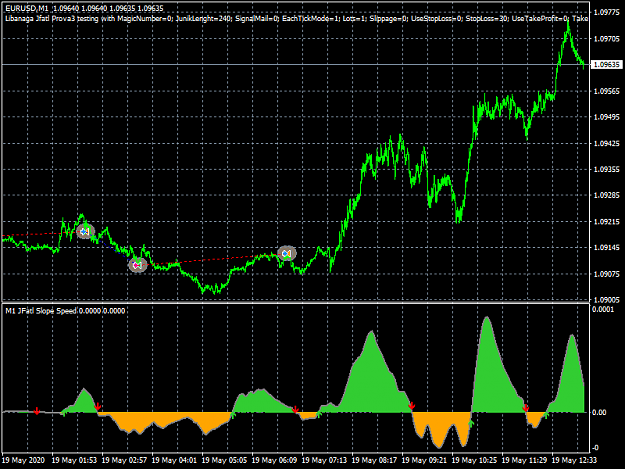This screenshot has height=469, width=625.
Task: Click the current price tag 1.09635
Action: click(606, 65)
